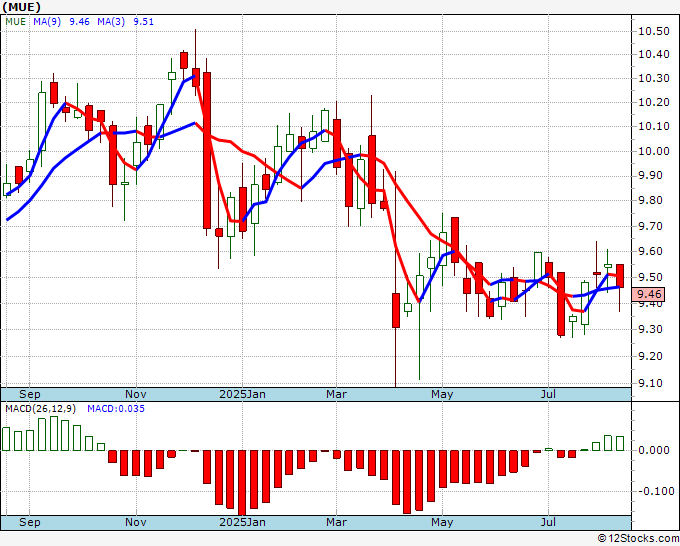Click May on the price chart time axis

click(442, 394)
